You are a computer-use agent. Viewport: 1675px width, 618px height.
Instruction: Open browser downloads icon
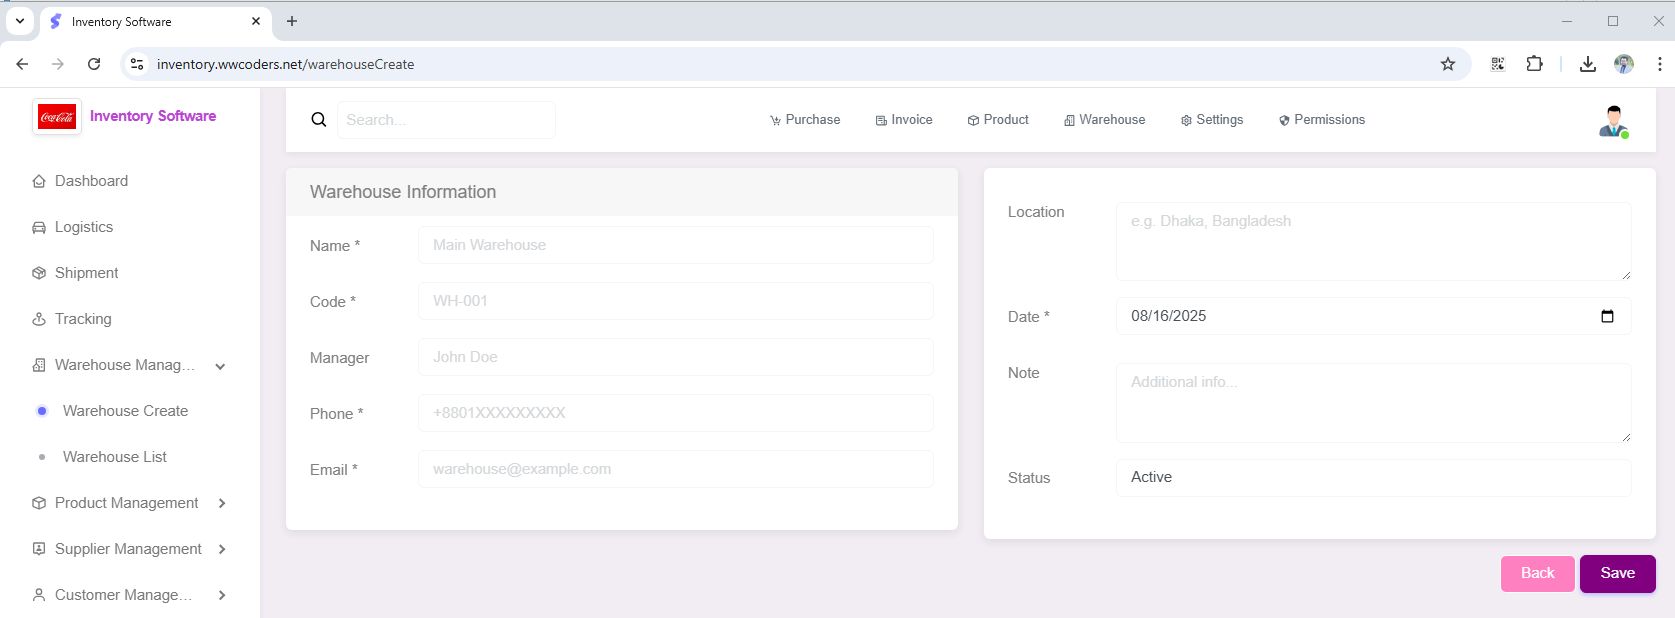tap(1587, 64)
